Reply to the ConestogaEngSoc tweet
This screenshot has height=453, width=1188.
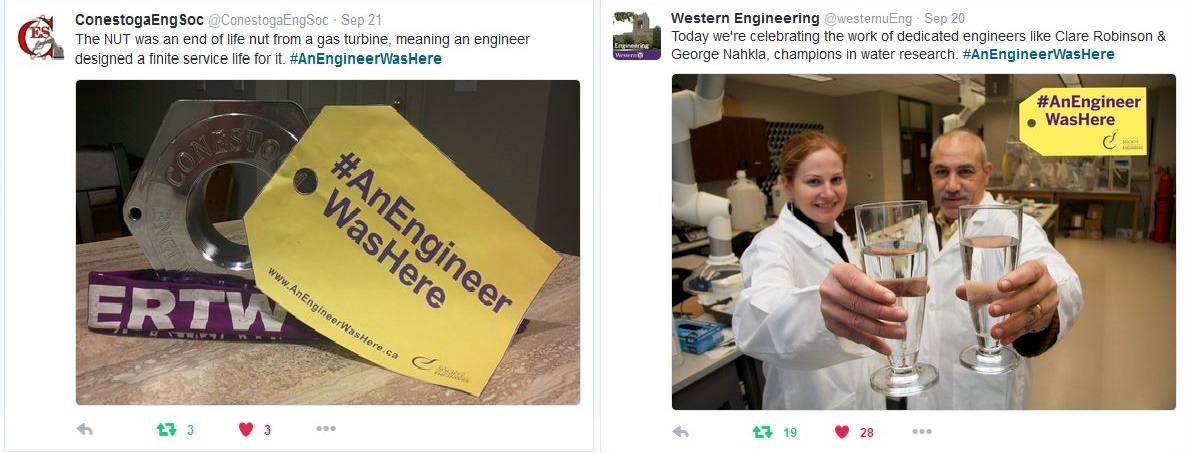84,430
